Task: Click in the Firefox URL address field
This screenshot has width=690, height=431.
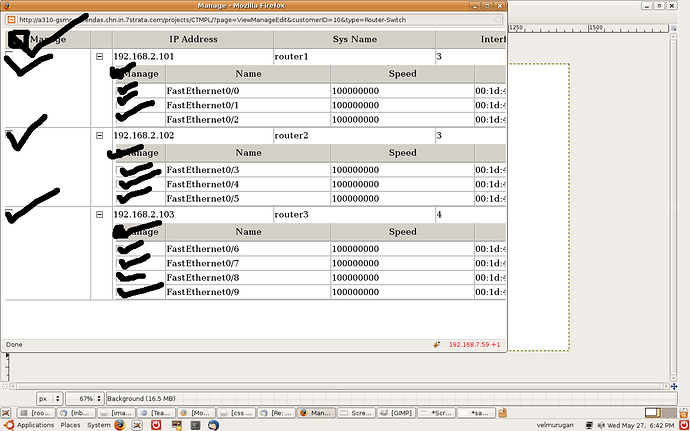Action: (255, 20)
